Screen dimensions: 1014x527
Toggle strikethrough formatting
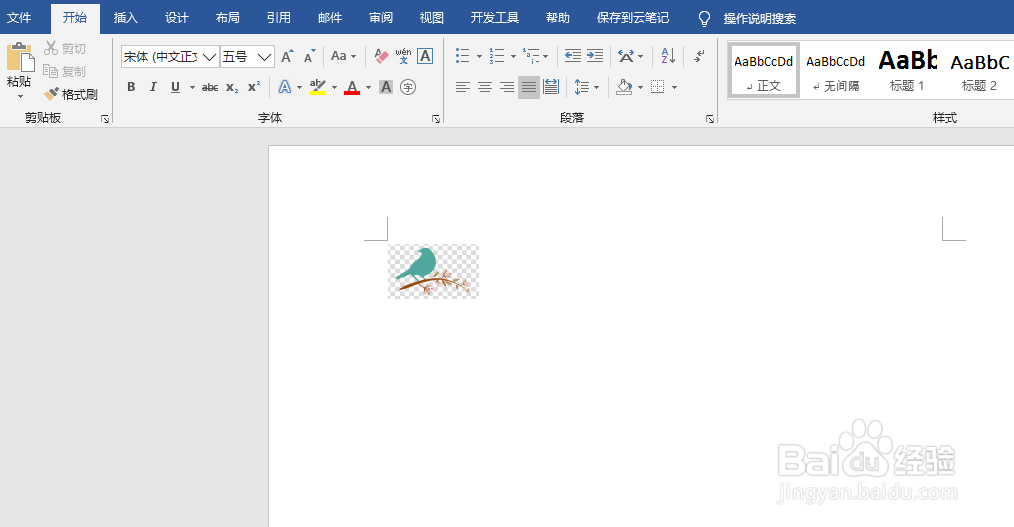tap(210, 87)
